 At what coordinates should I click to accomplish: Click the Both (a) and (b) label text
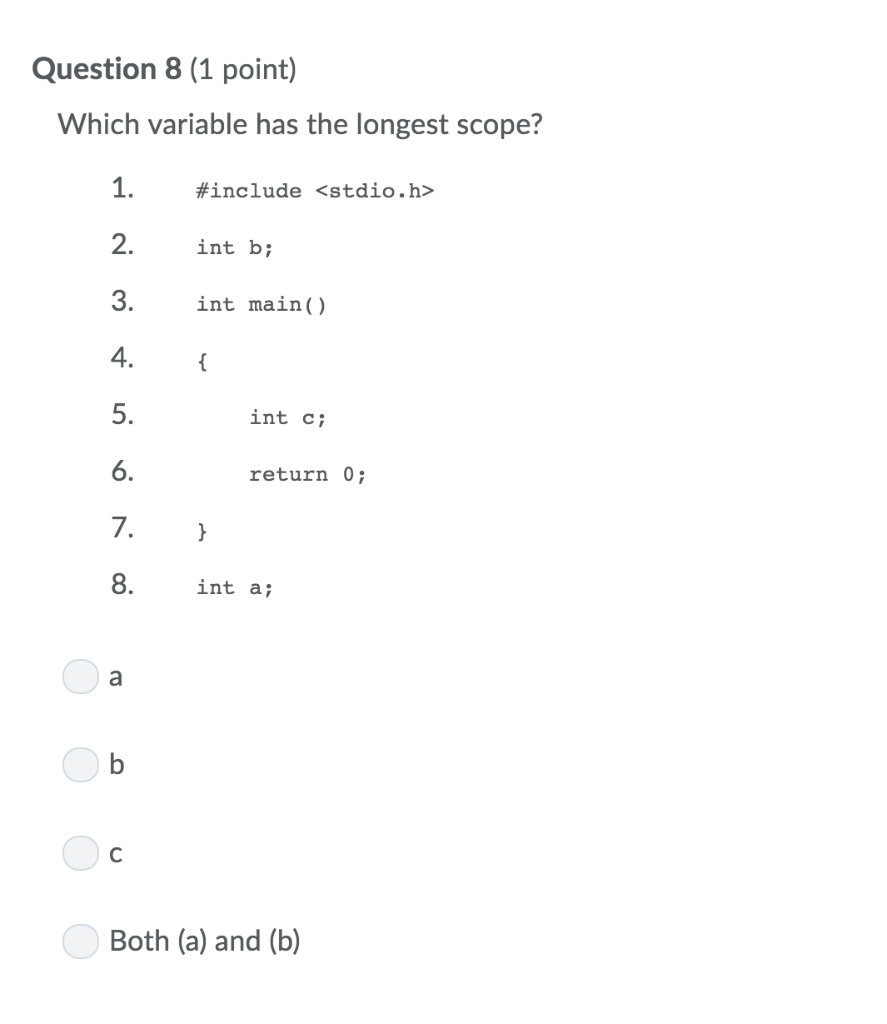pos(203,941)
